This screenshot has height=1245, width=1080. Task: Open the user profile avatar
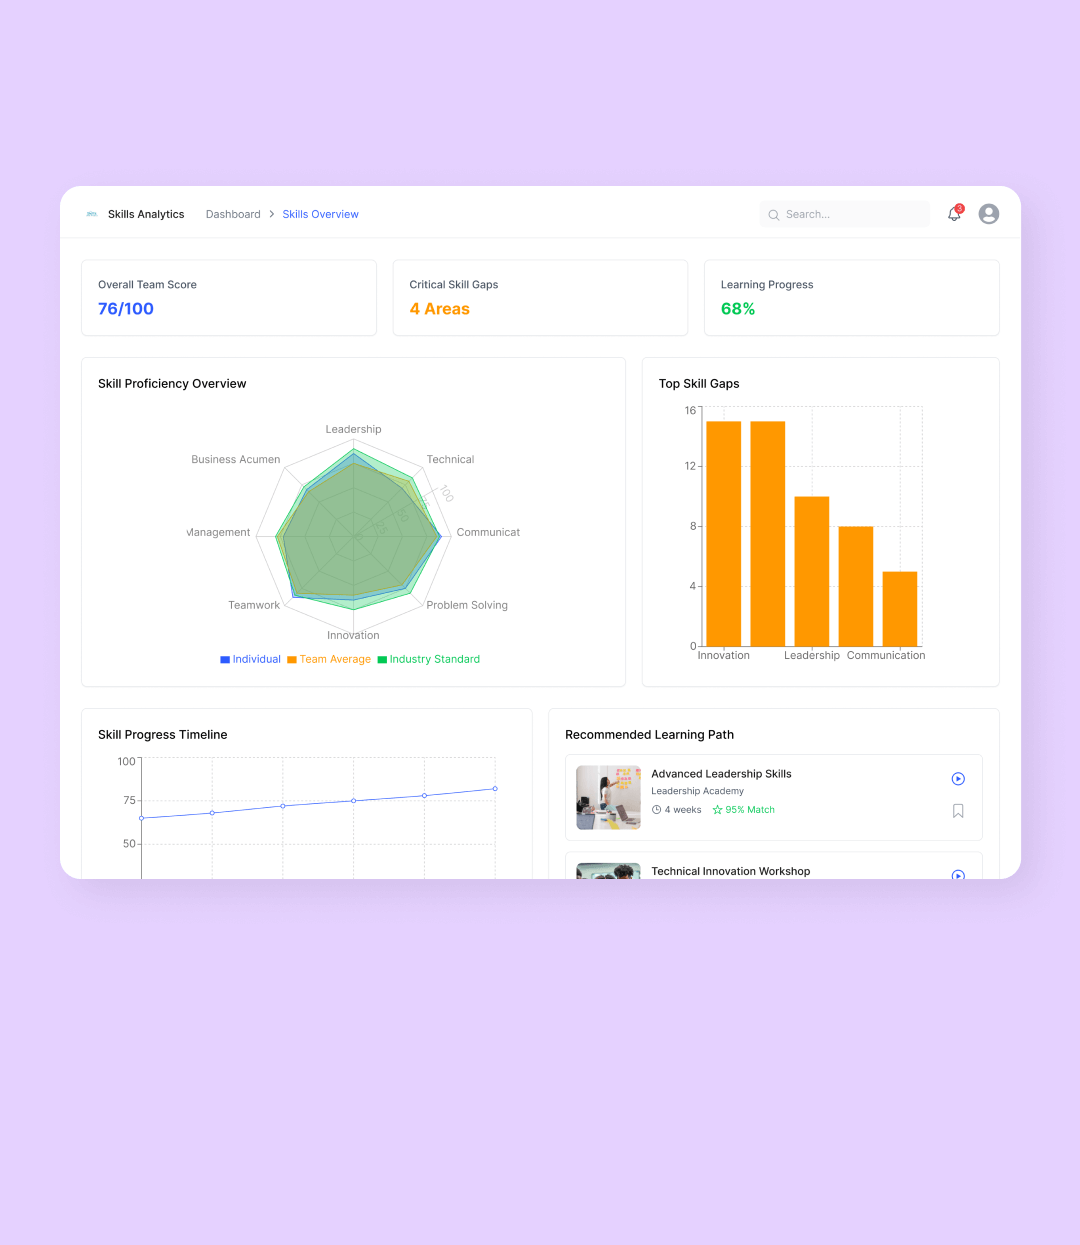coord(988,214)
